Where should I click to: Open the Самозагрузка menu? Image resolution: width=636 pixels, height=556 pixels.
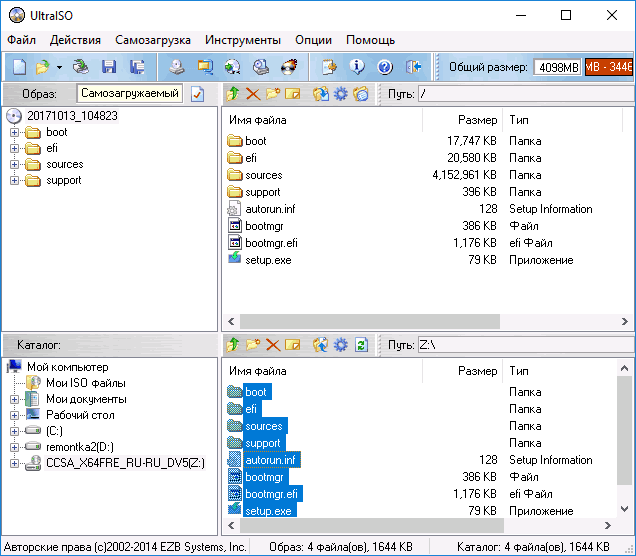click(153, 40)
